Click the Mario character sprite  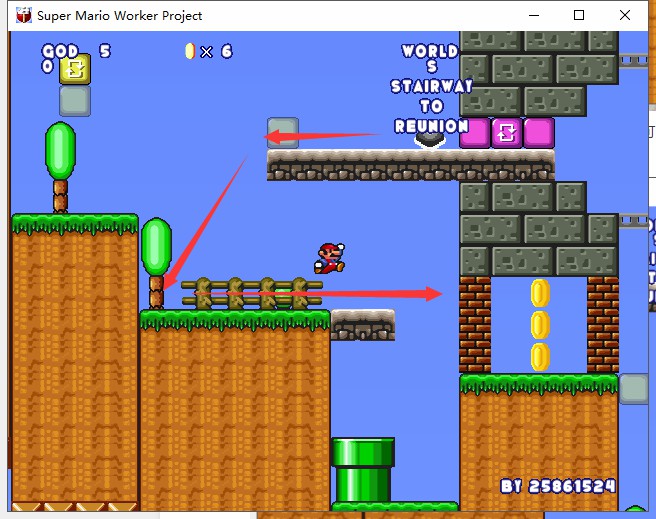(330, 258)
